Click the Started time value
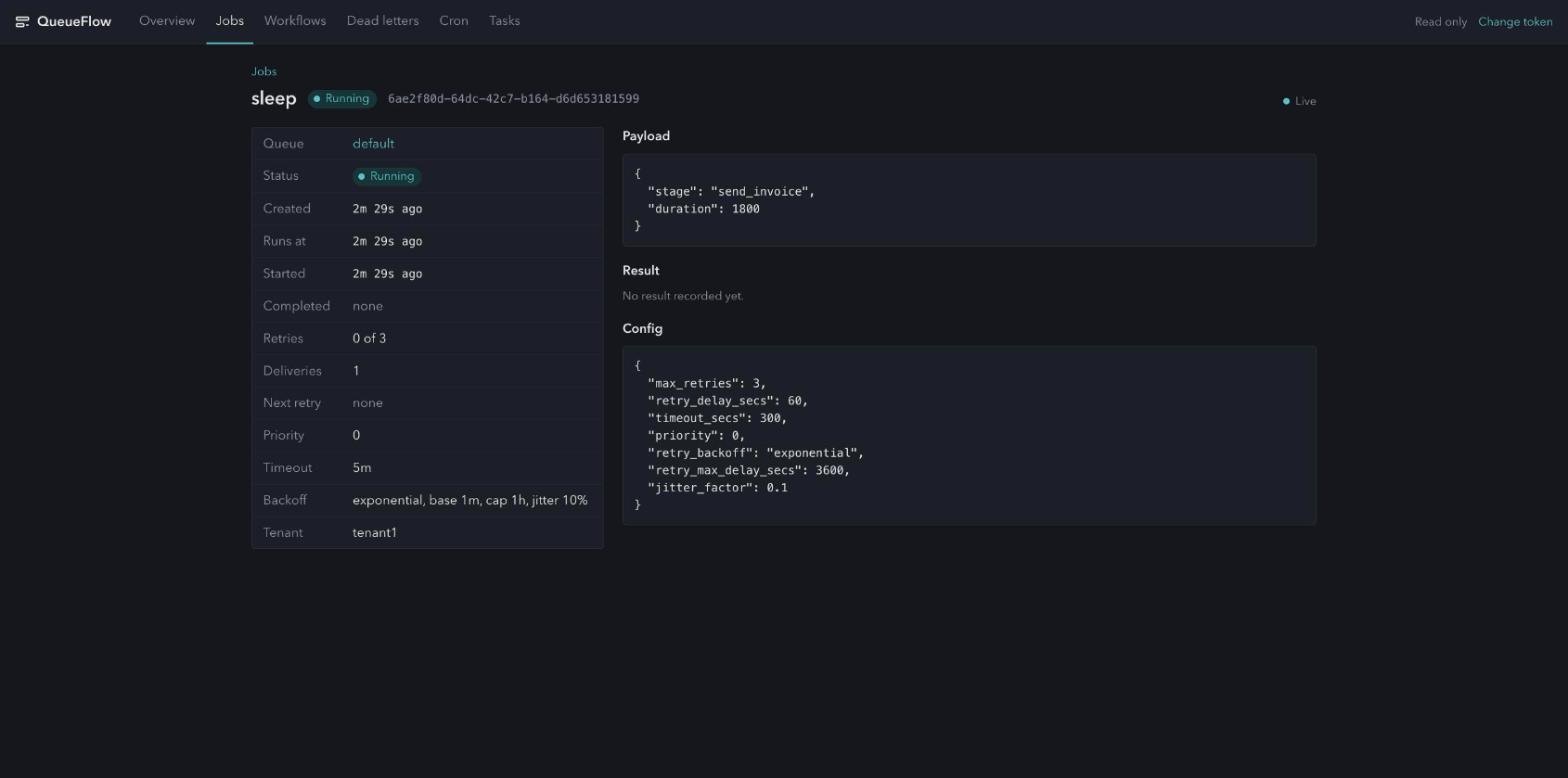The image size is (1568, 778). click(387, 274)
